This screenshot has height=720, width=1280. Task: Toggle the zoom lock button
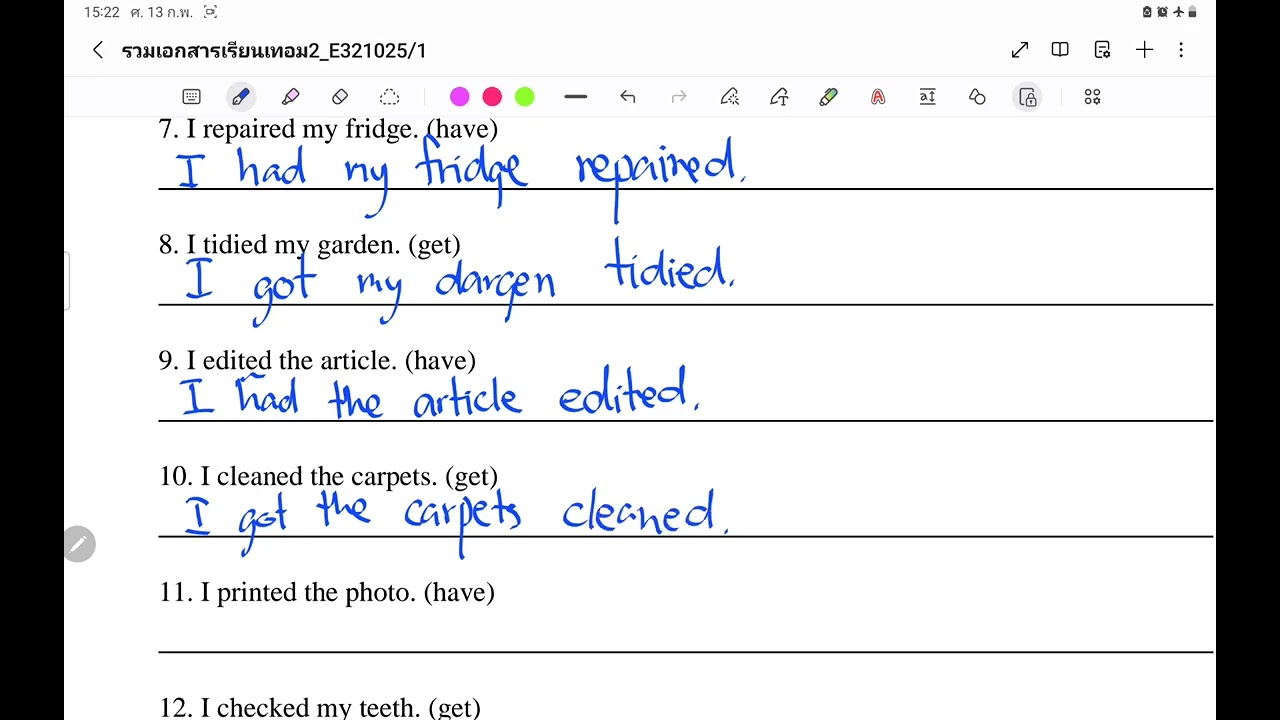coord(1028,97)
